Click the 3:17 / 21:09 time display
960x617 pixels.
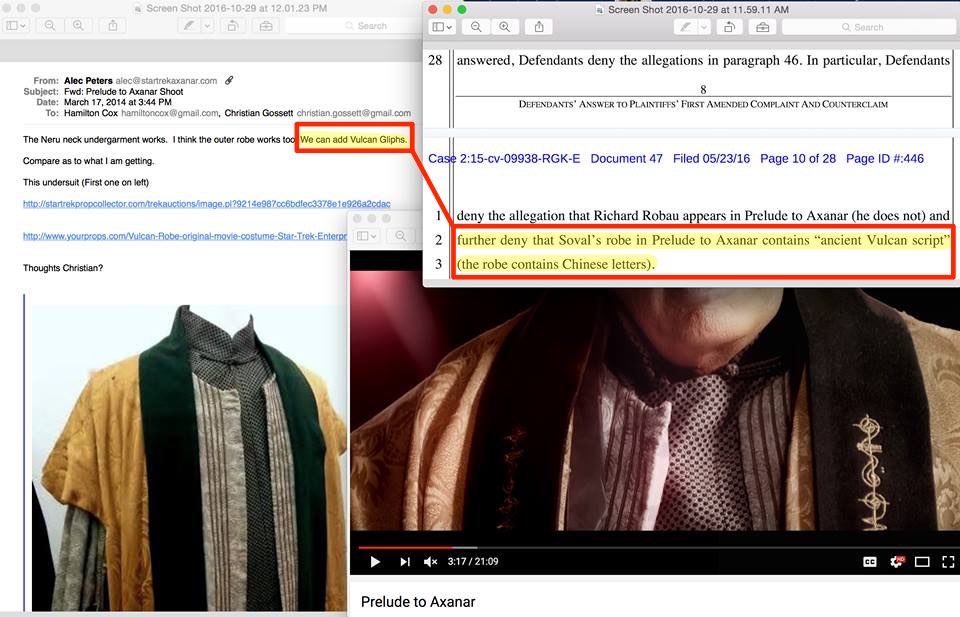pos(473,561)
